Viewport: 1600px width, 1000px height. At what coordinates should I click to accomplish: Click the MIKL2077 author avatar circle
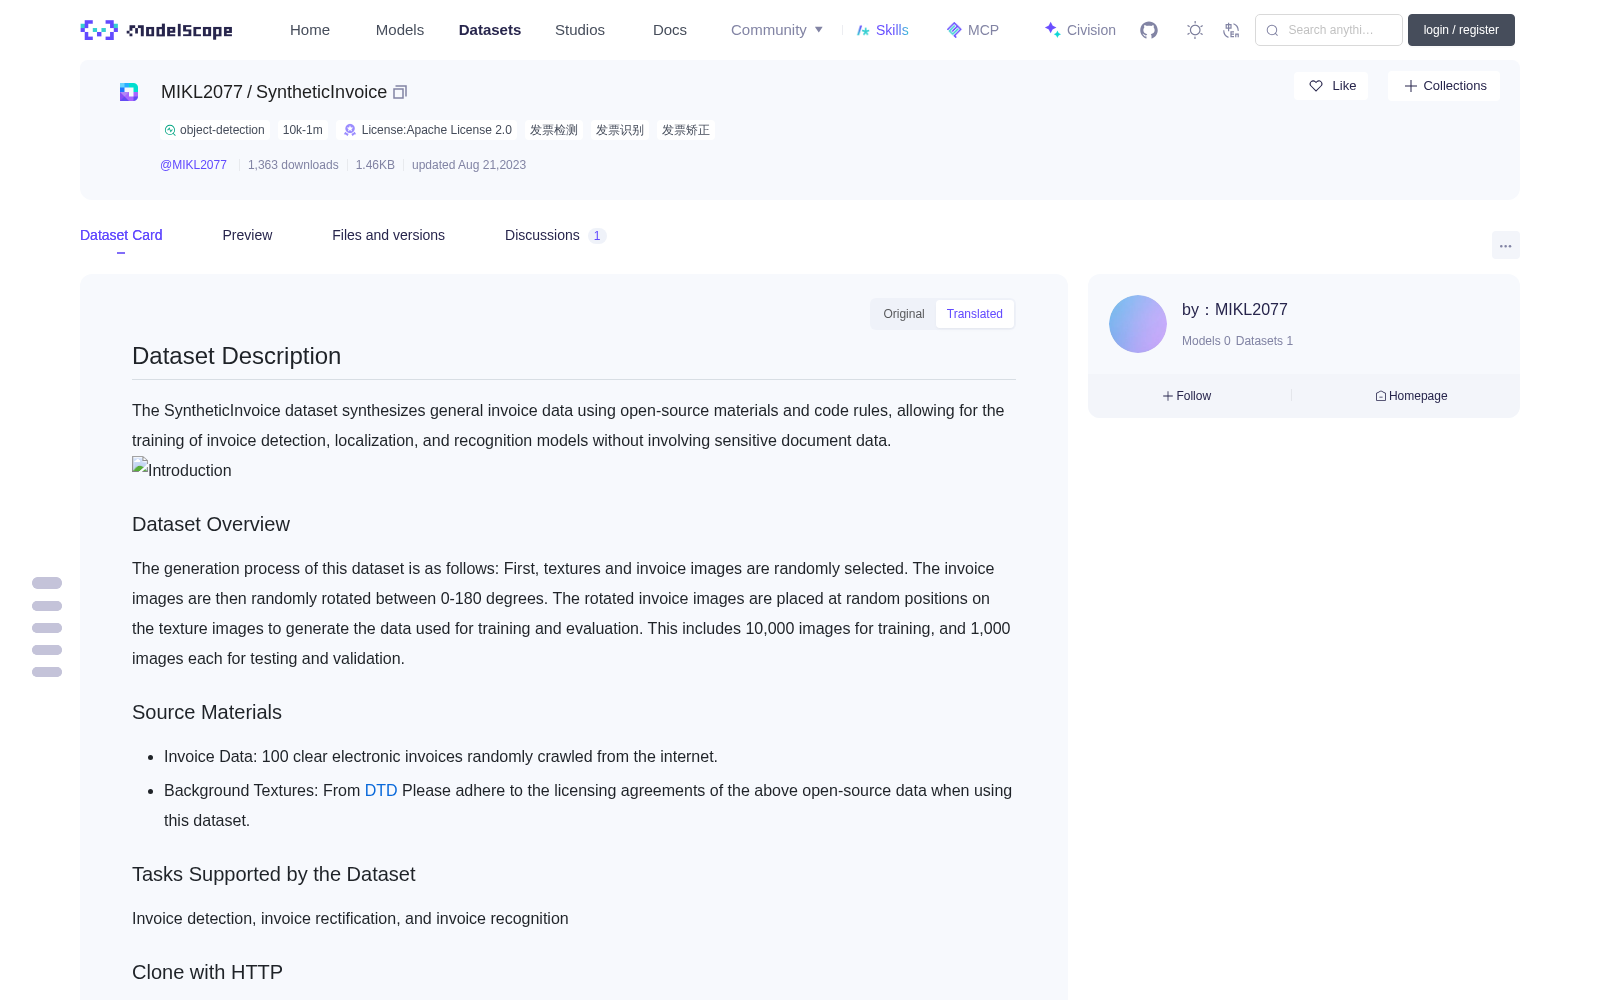1138,324
